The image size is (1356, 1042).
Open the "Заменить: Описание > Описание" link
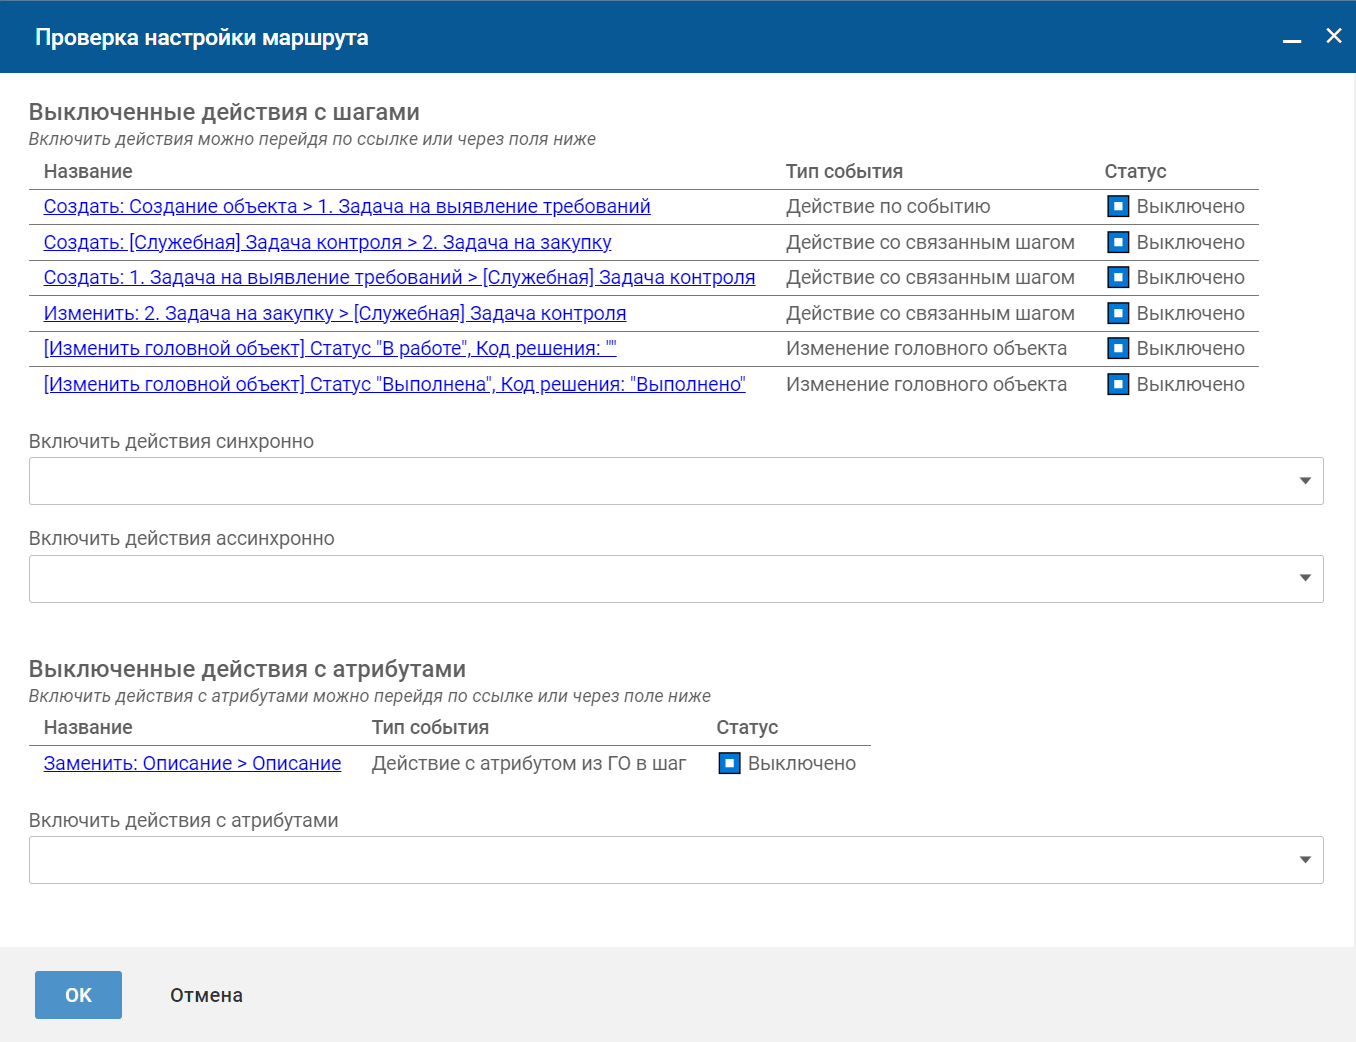point(192,763)
